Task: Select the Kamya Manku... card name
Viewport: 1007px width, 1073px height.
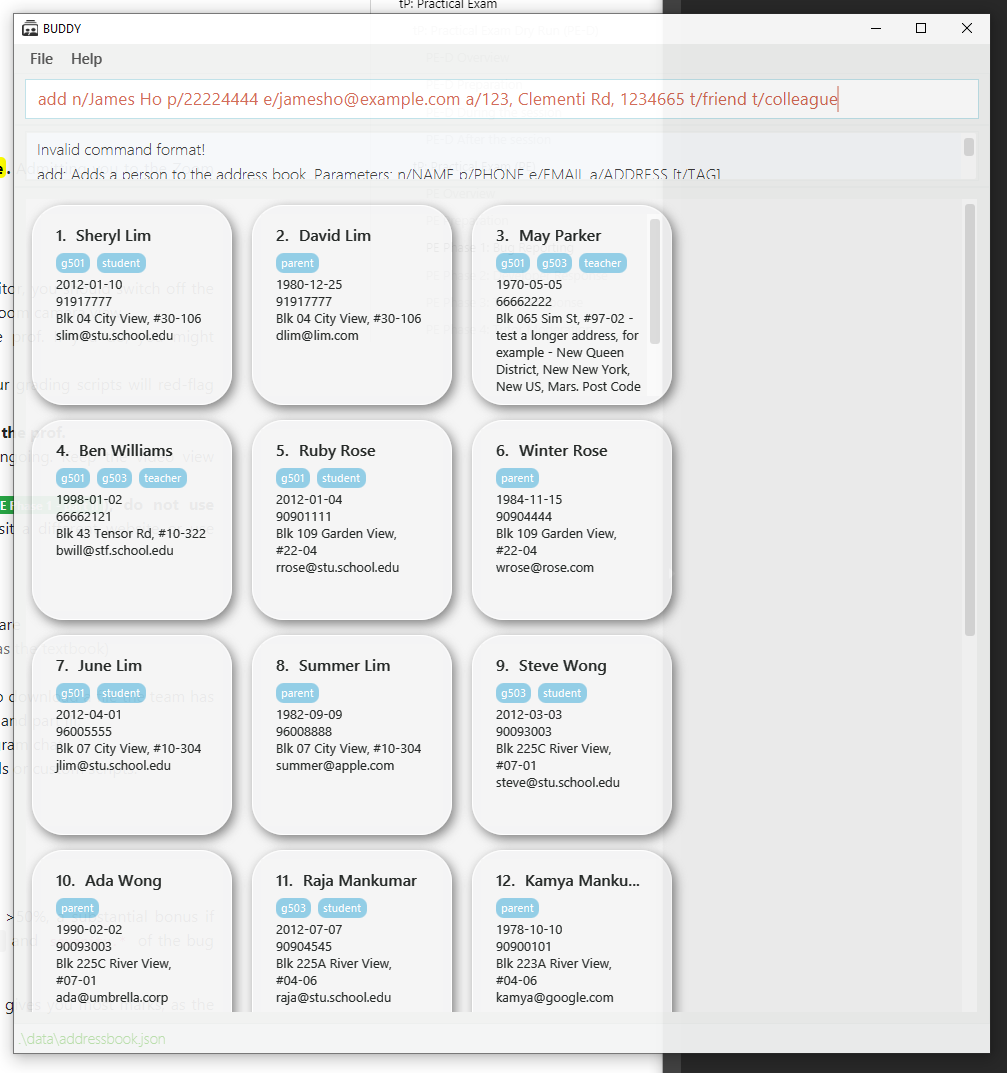Action: pos(582,880)
